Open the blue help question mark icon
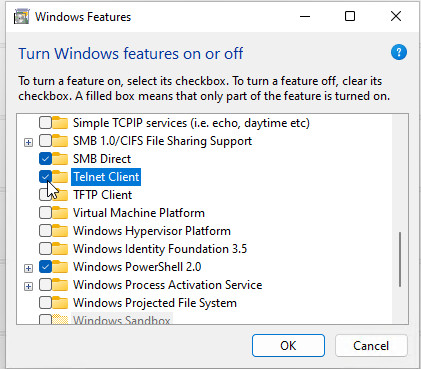Viewport: 421px width, 369px height. click(399, 52)
